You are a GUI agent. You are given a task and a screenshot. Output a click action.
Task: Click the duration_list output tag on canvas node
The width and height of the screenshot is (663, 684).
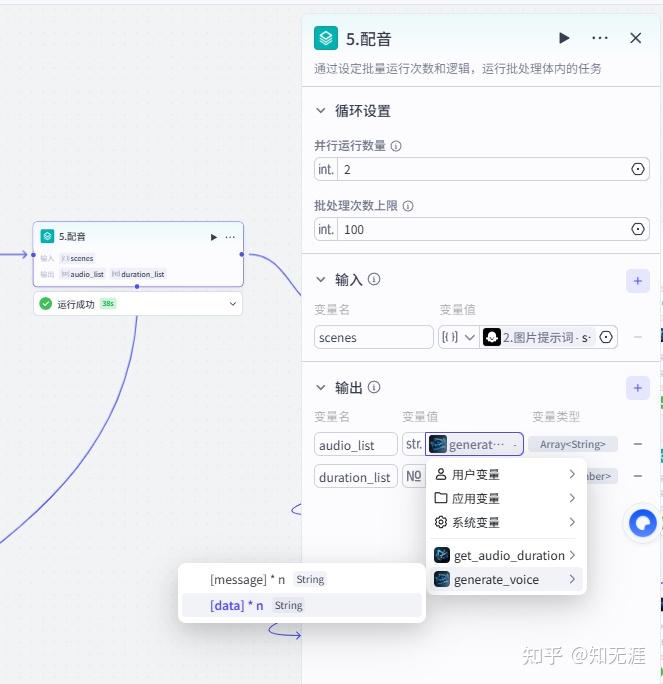click(138, 274)
